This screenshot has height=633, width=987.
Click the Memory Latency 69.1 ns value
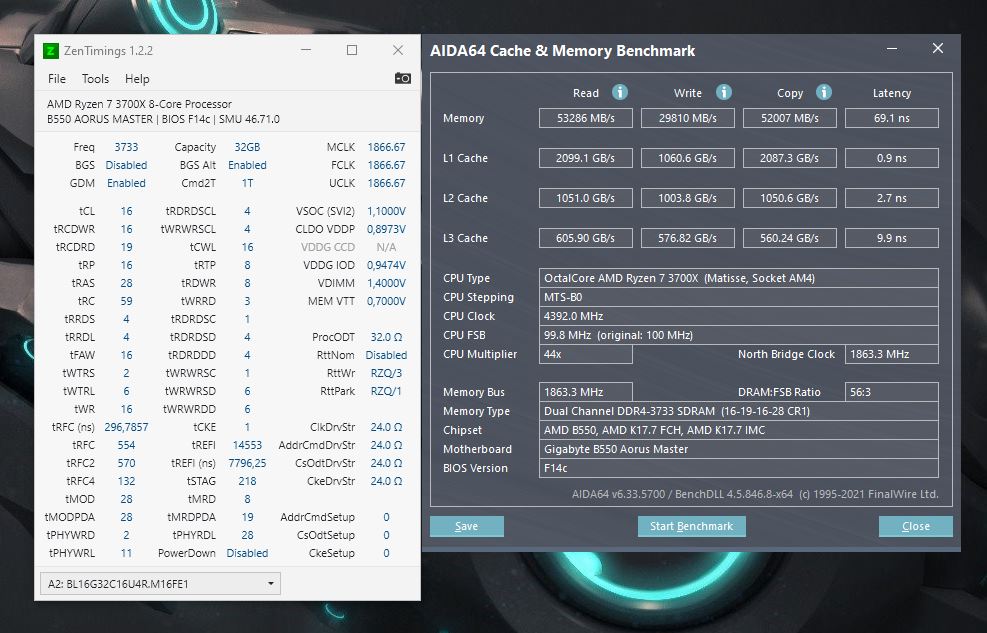(891, 118)
